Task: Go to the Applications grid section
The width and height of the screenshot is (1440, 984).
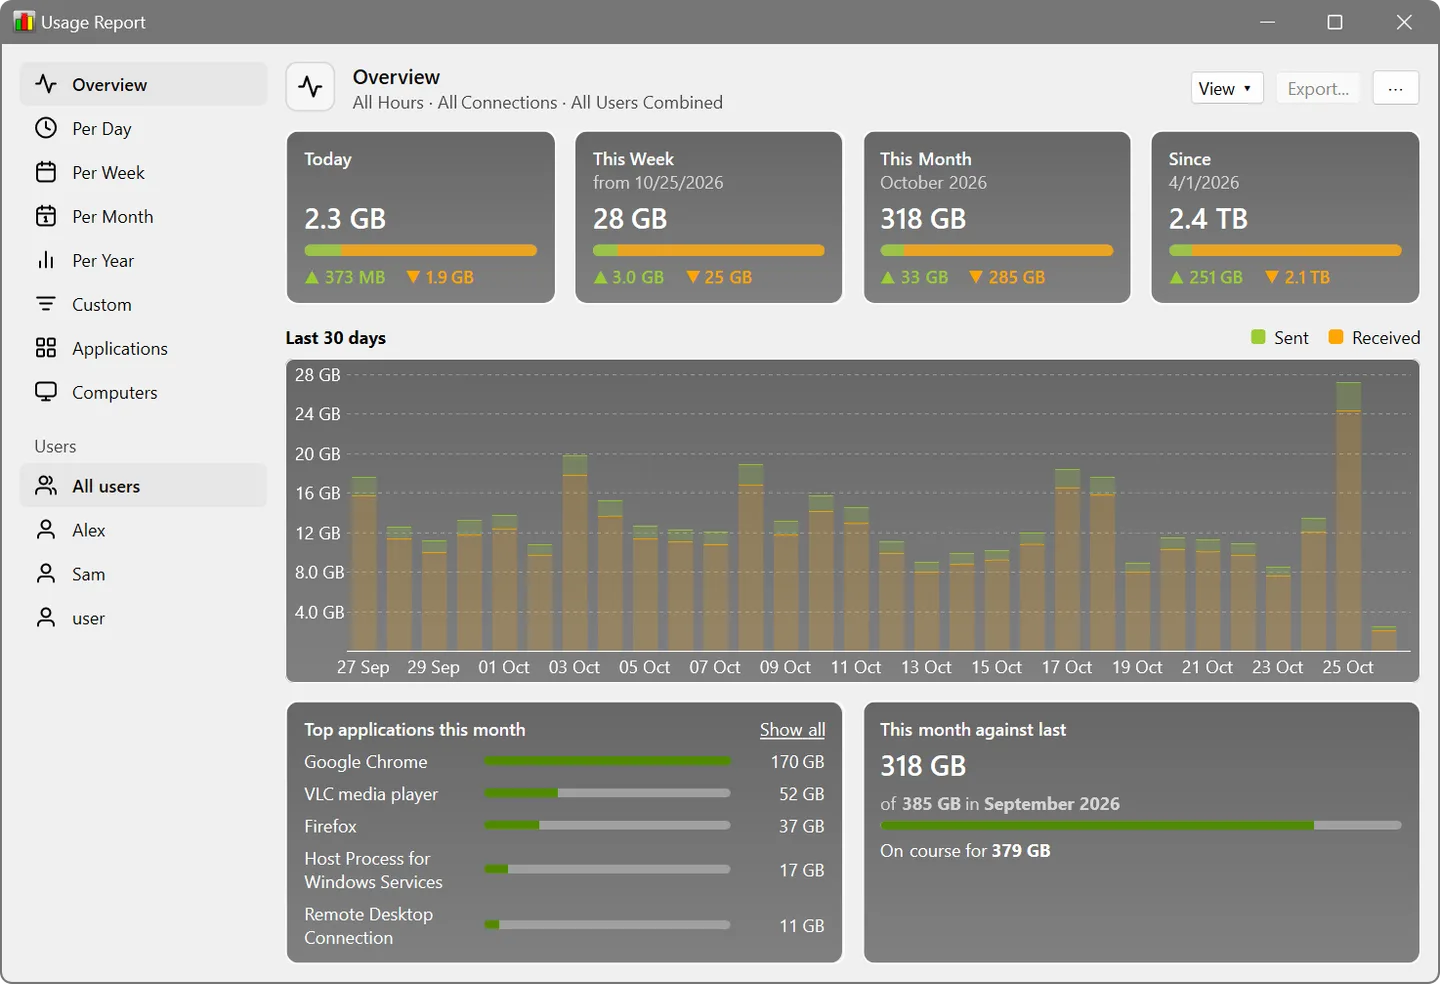Action: 143,348
